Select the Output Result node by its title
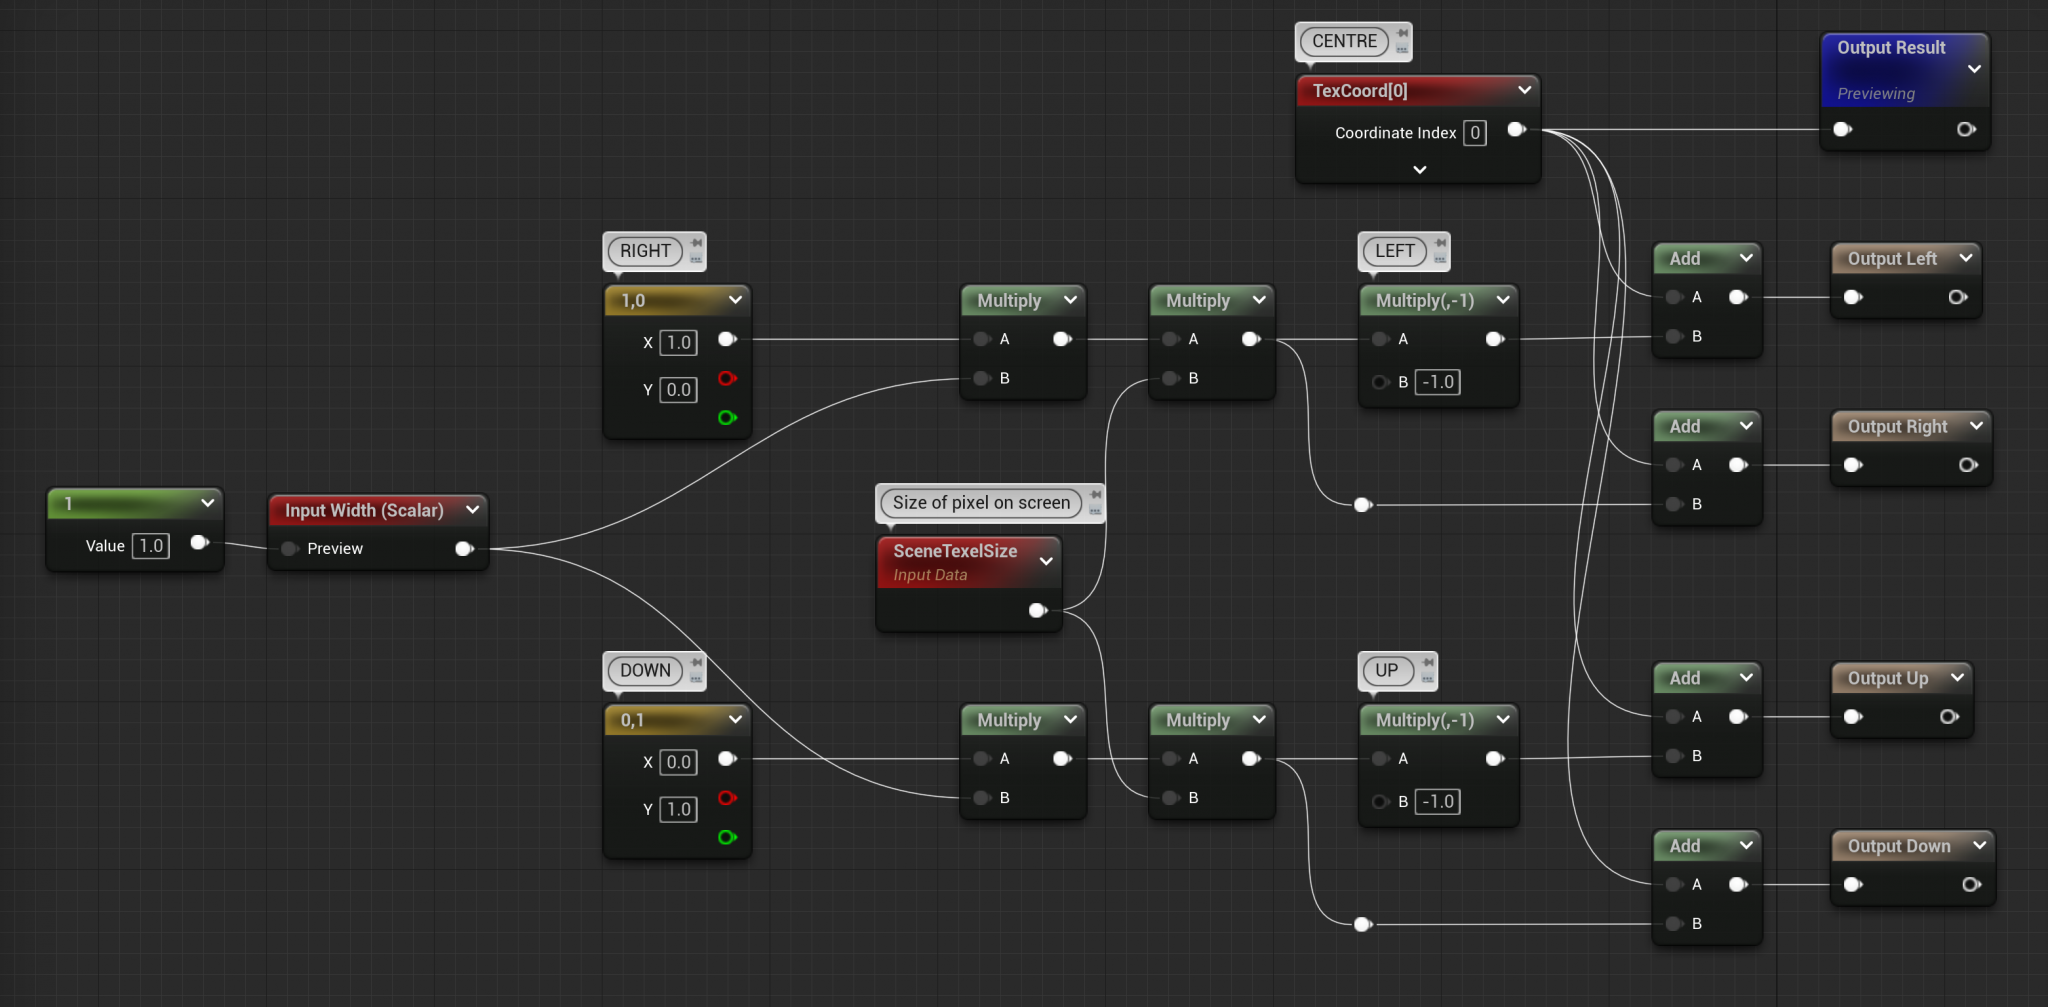 point(1891,48)
